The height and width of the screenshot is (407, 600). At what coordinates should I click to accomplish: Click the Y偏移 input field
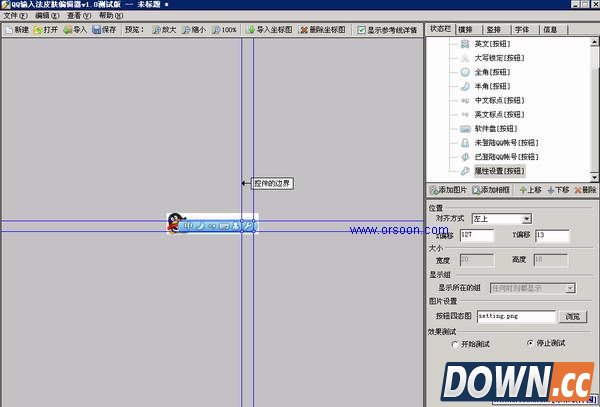tap(552, 235)
